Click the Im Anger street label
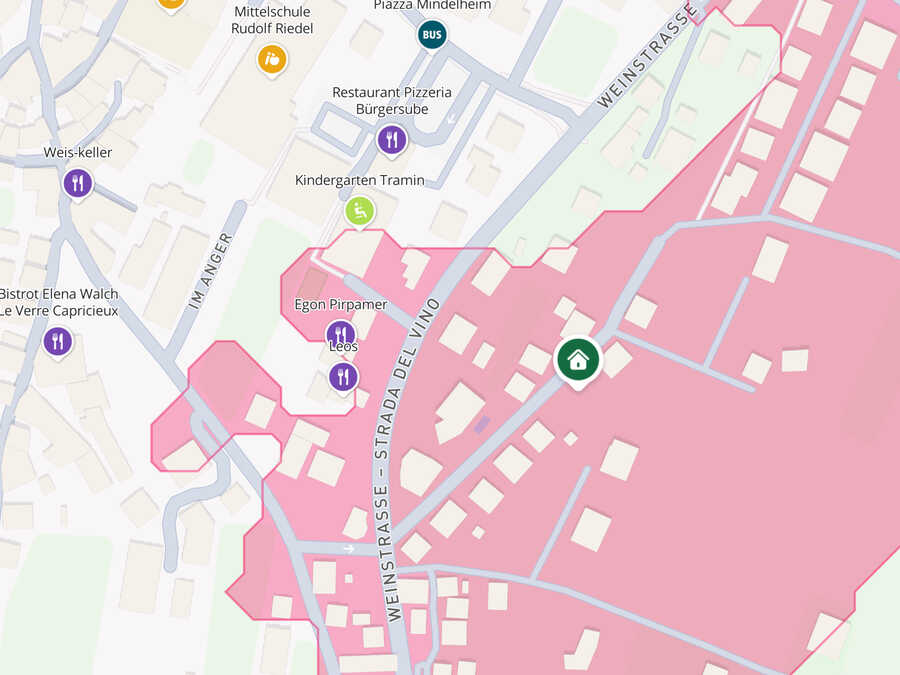 211,271
